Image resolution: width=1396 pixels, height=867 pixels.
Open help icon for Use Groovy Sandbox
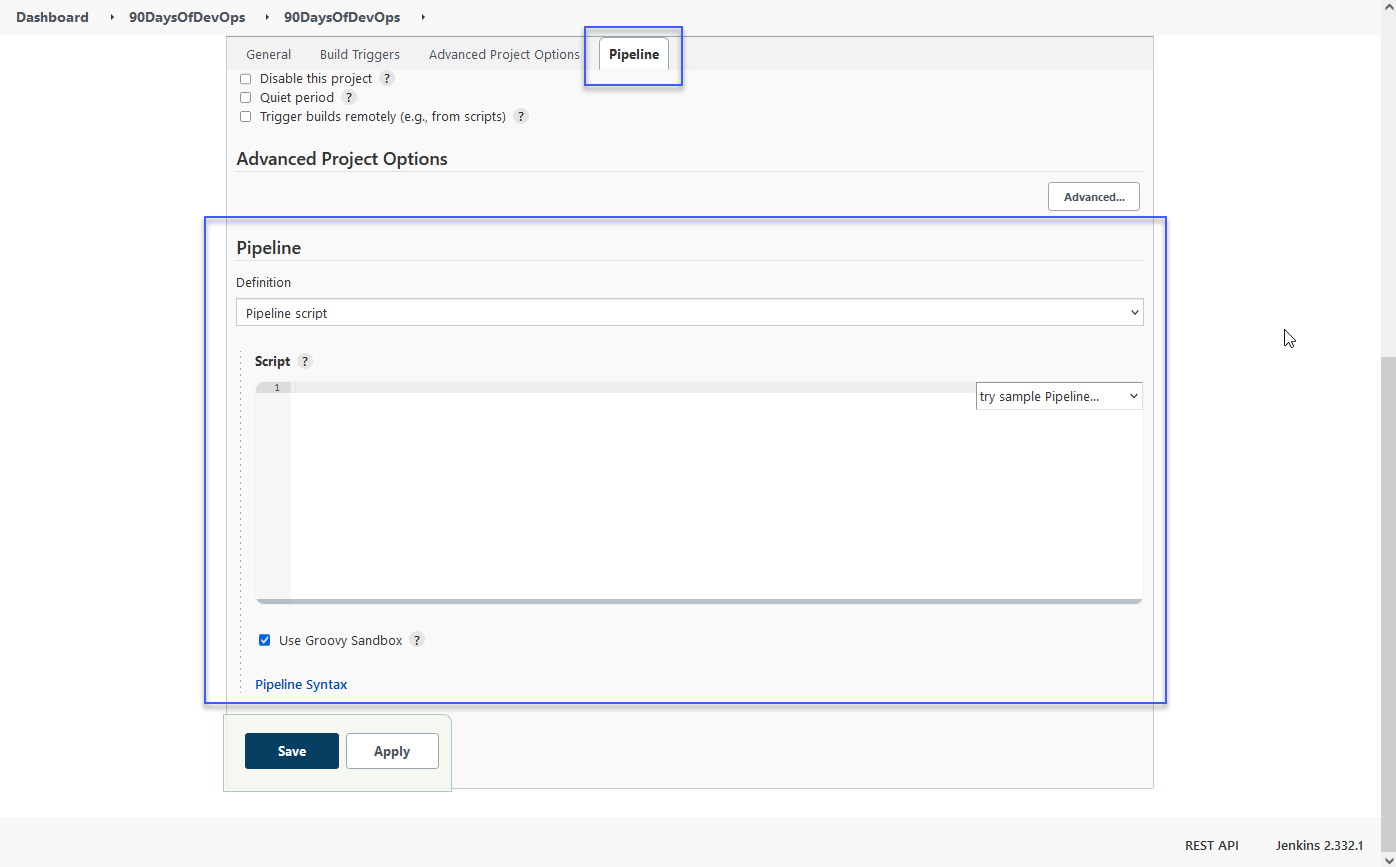point(417,640)
